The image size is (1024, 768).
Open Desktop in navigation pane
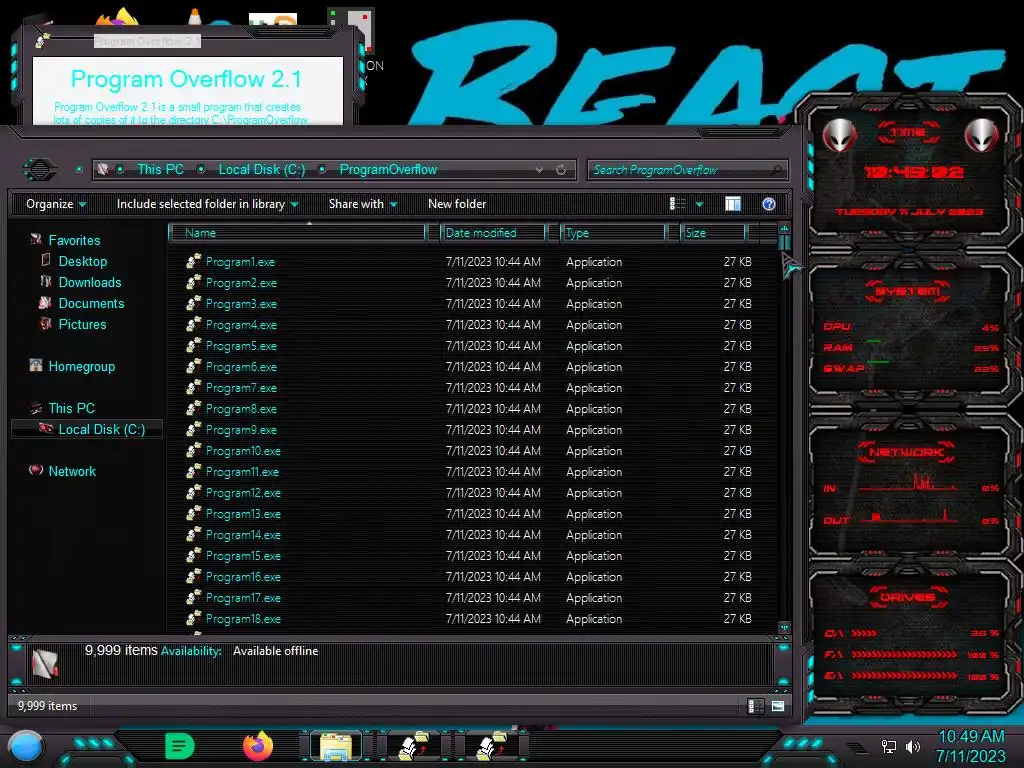[83, 261]
